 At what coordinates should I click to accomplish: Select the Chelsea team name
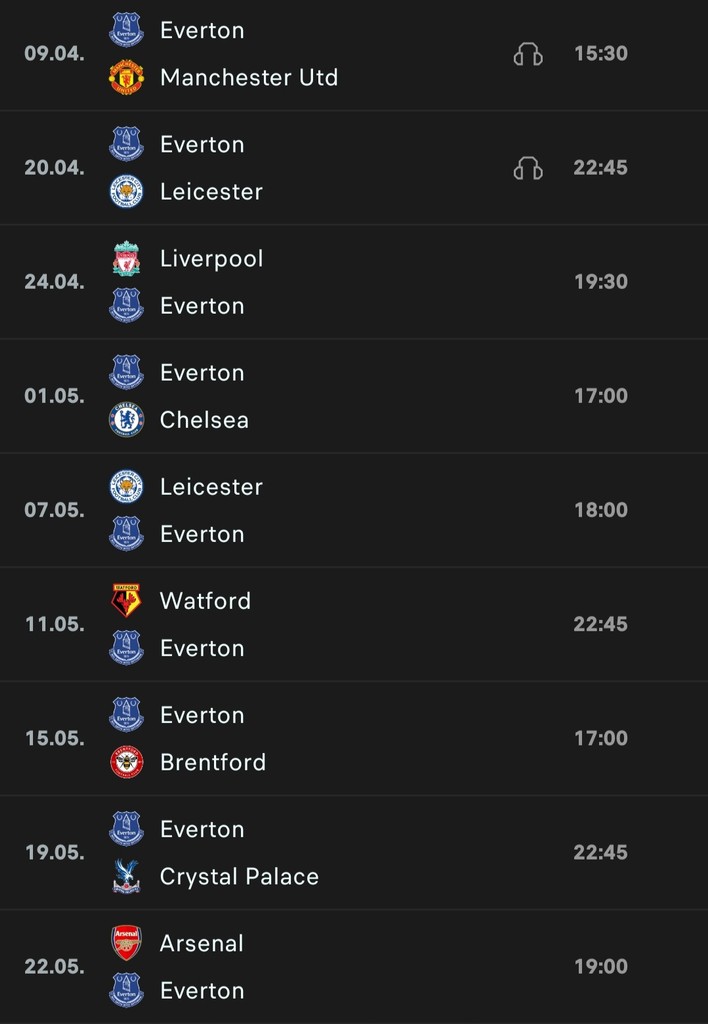click(204, 419)
